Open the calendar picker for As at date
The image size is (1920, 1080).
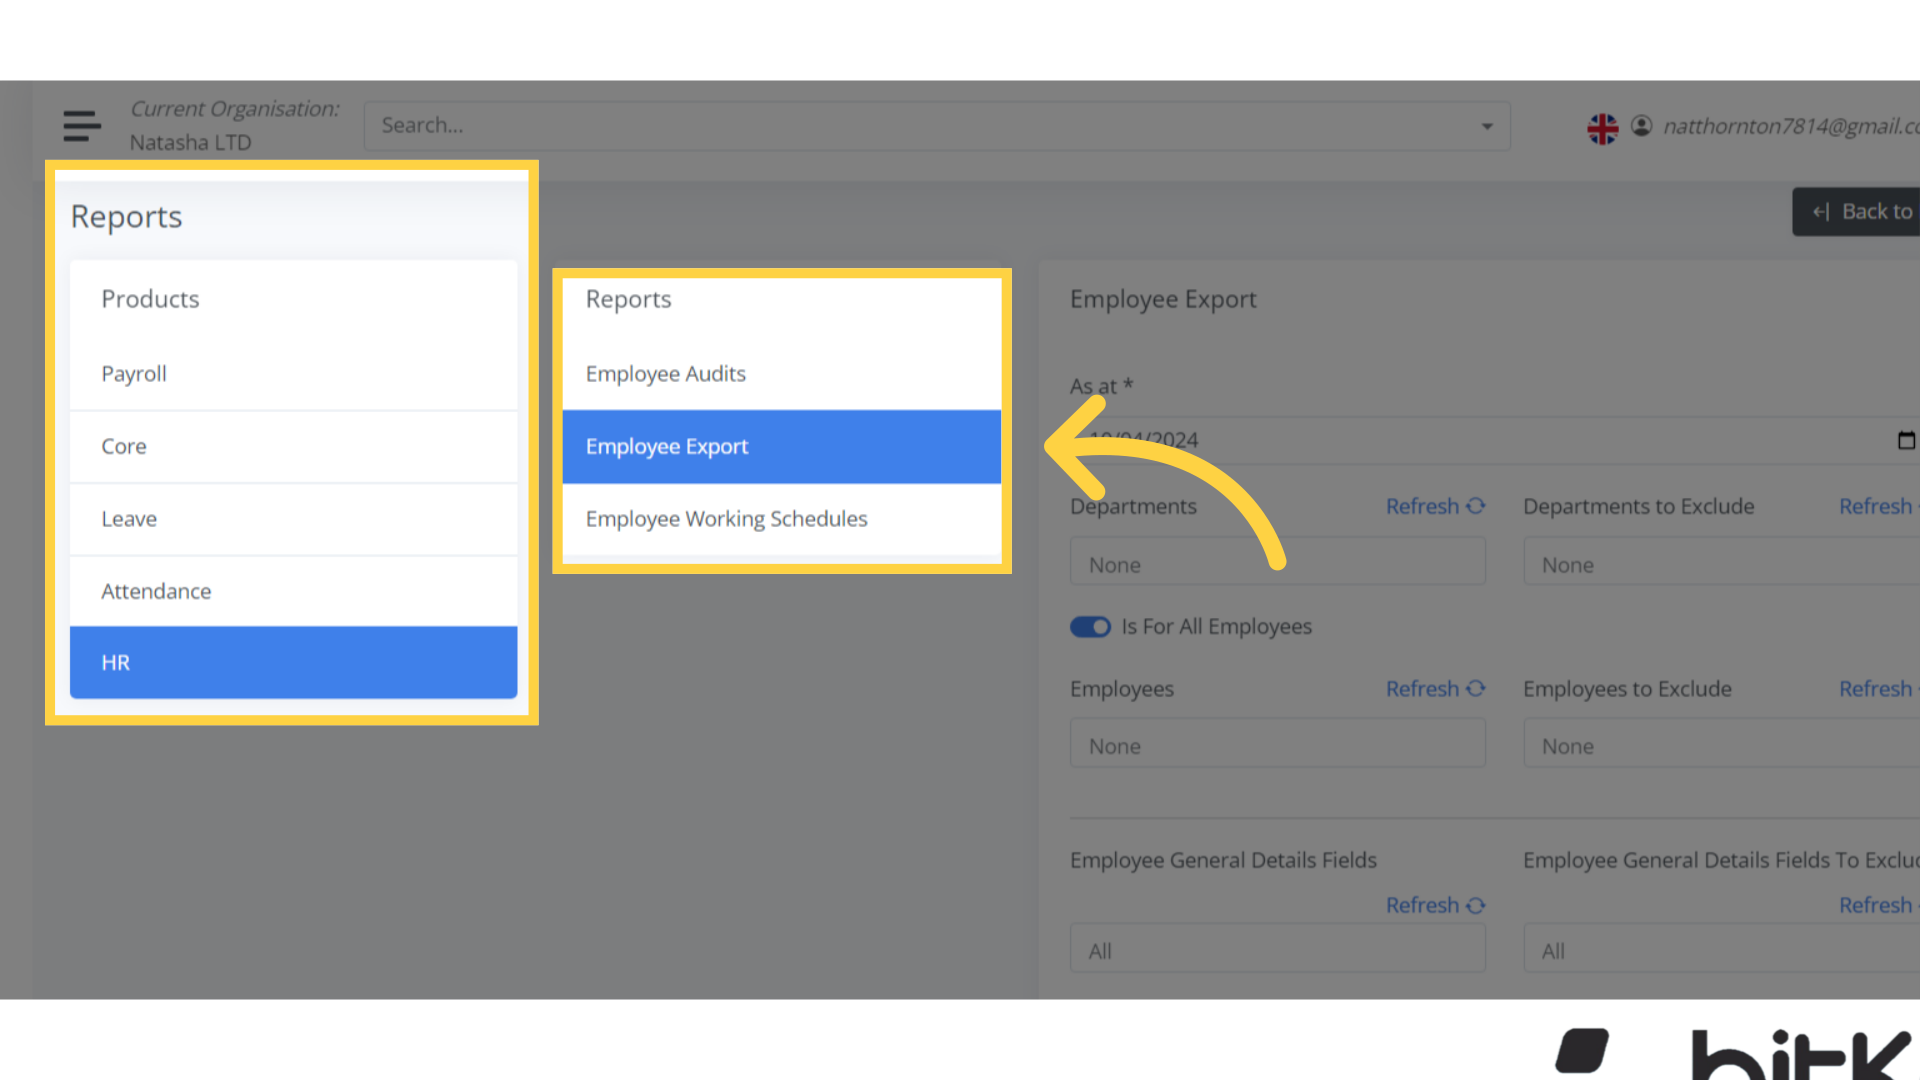[x=1905, y=440]
